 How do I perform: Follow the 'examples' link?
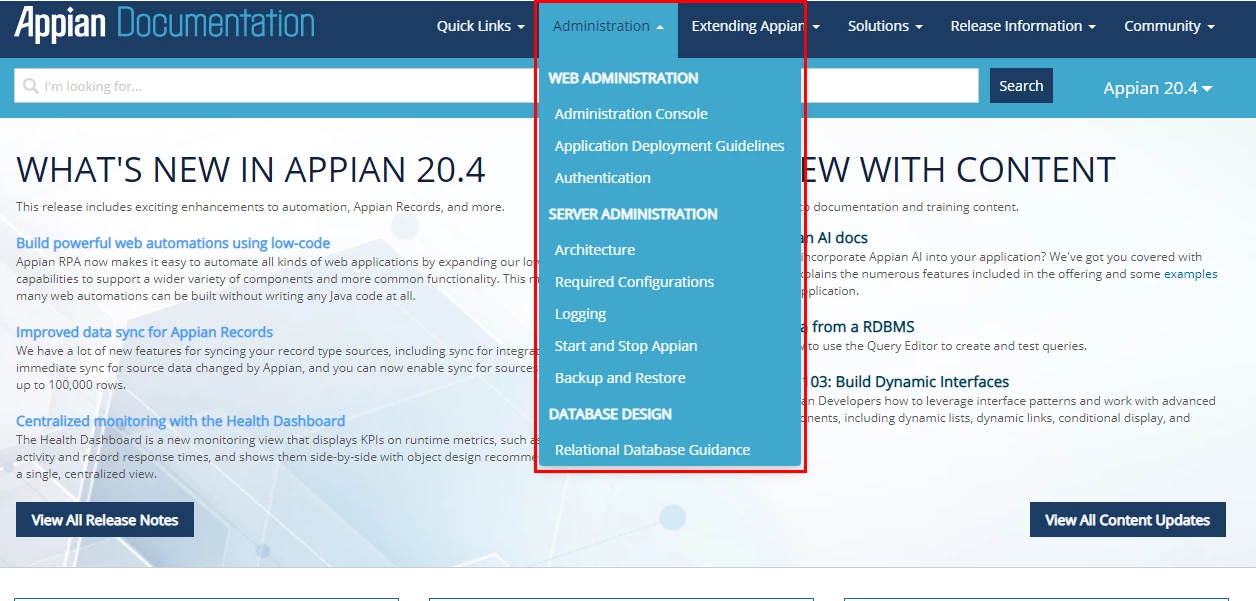[x=1190, y=273]
